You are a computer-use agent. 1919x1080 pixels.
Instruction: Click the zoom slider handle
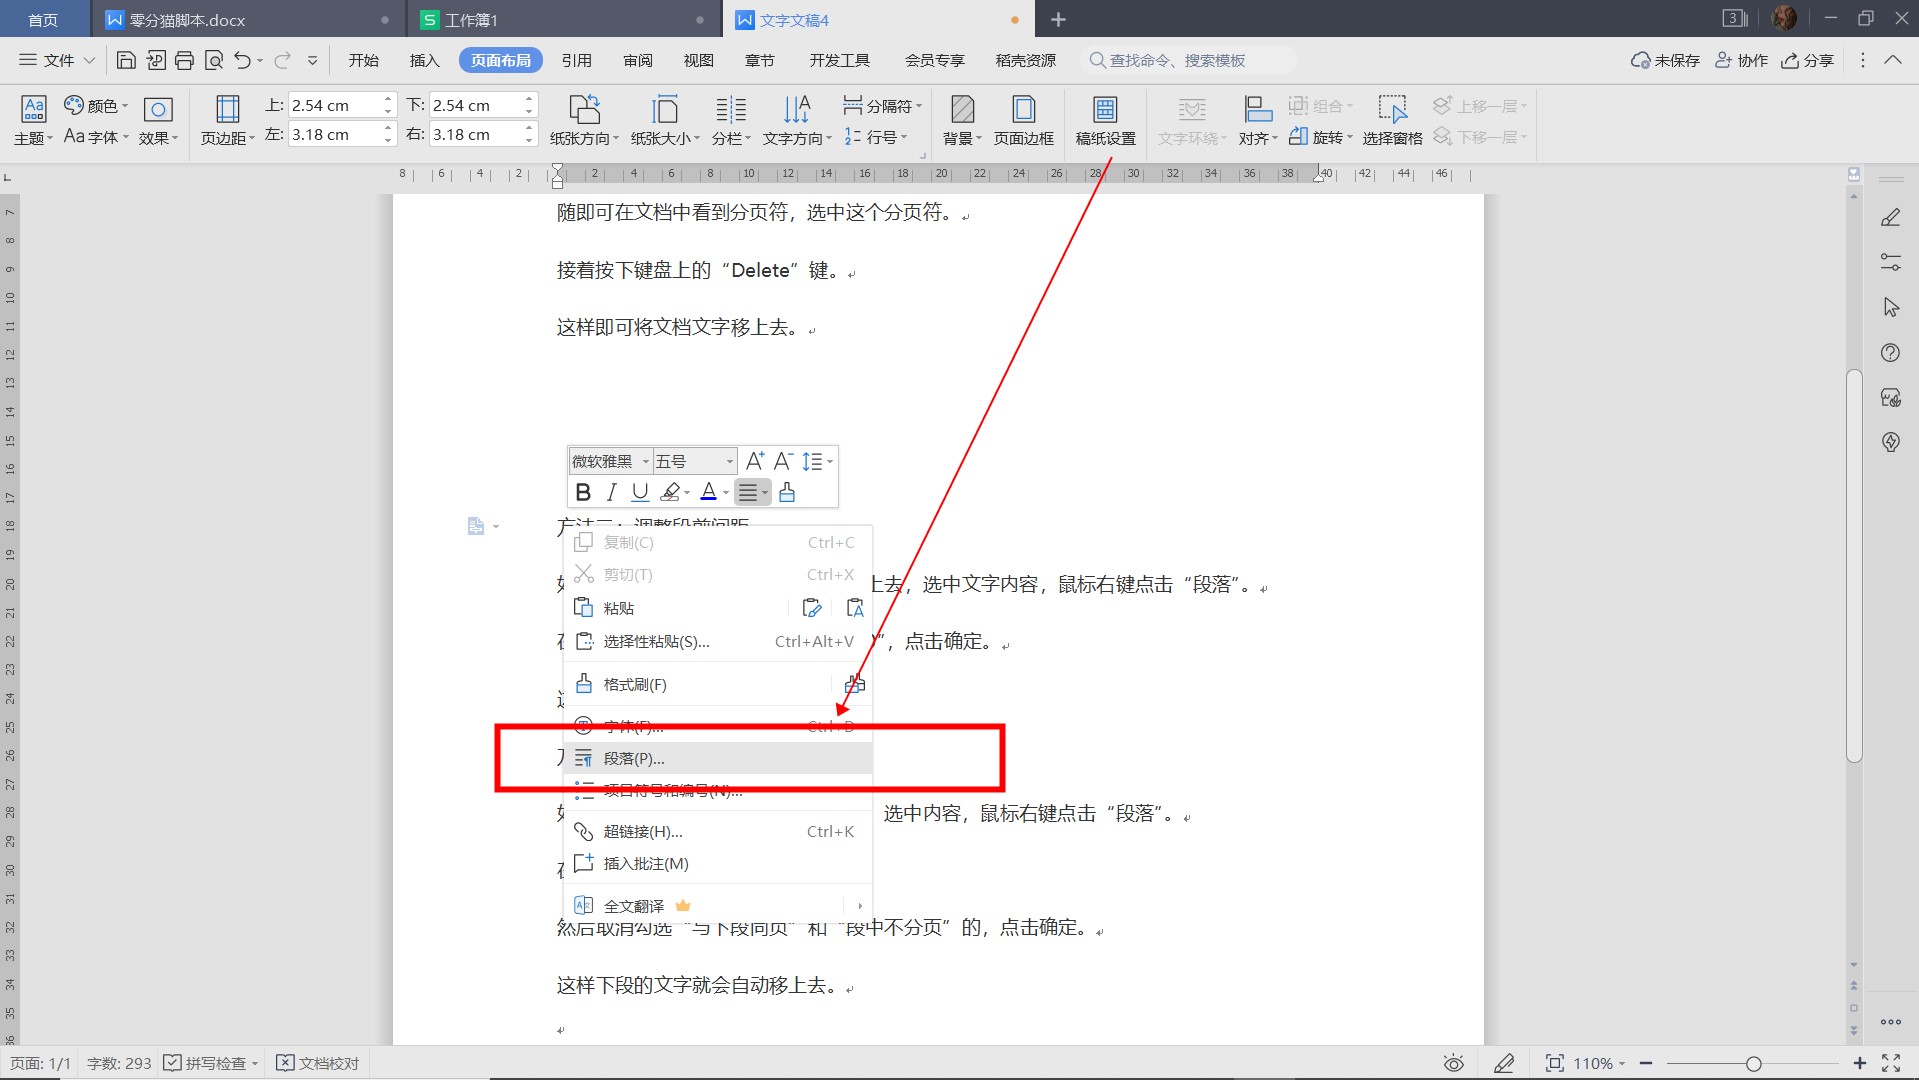[x=1753, y=1064]
